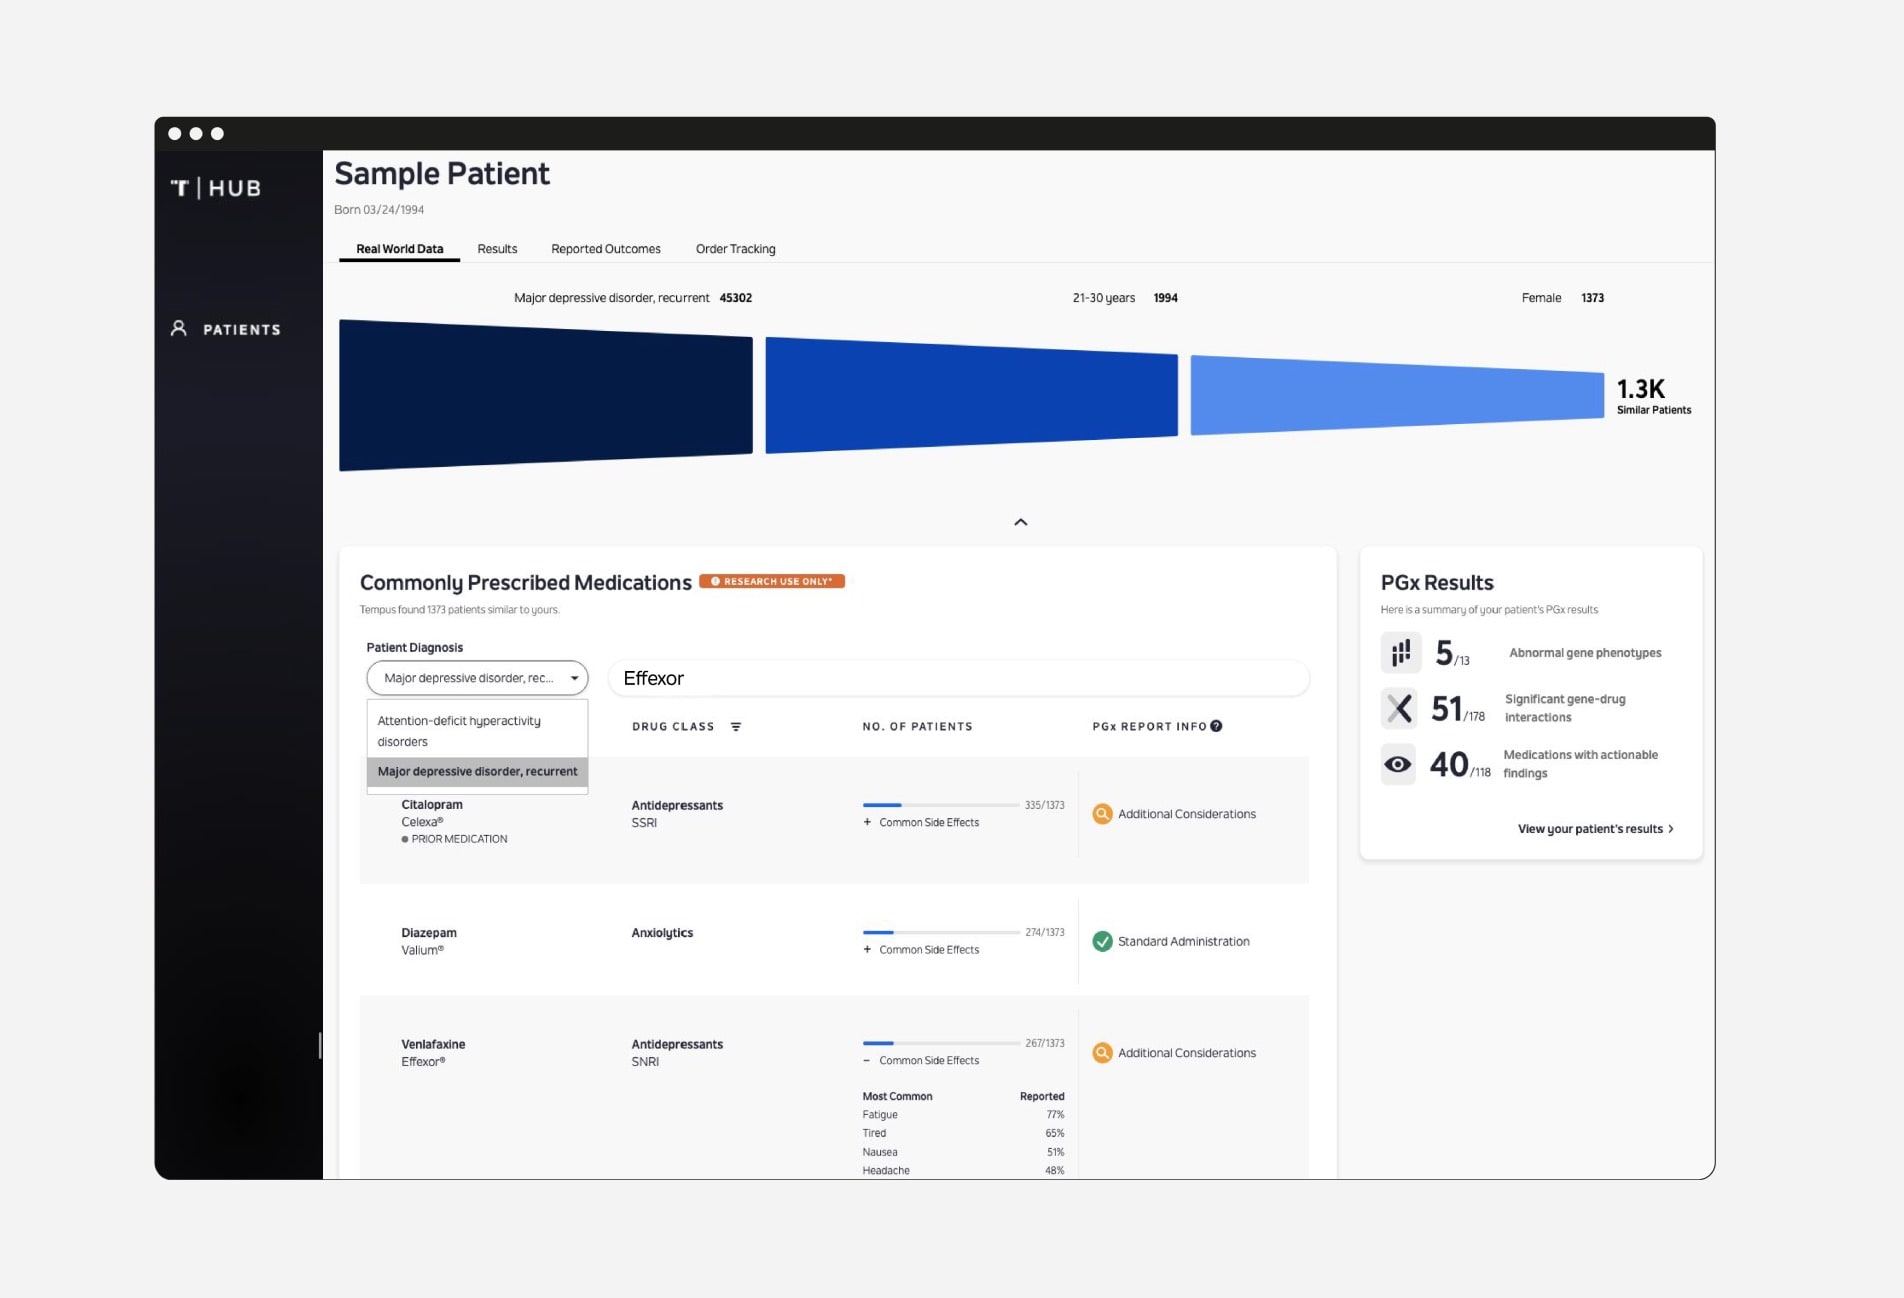This screenshot has height=1298, width=1904.
Task: Click the DRUG CLASS column header
Action: [x=673, y=727]
